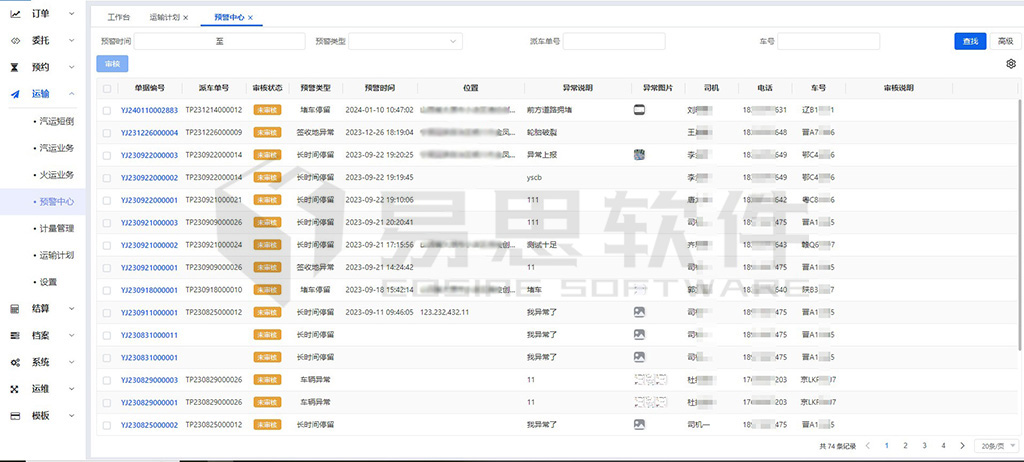Close the 运输计划 tab
This screenshot has width=1024, height=462.
pyautogui.click(x=186, y=18)
